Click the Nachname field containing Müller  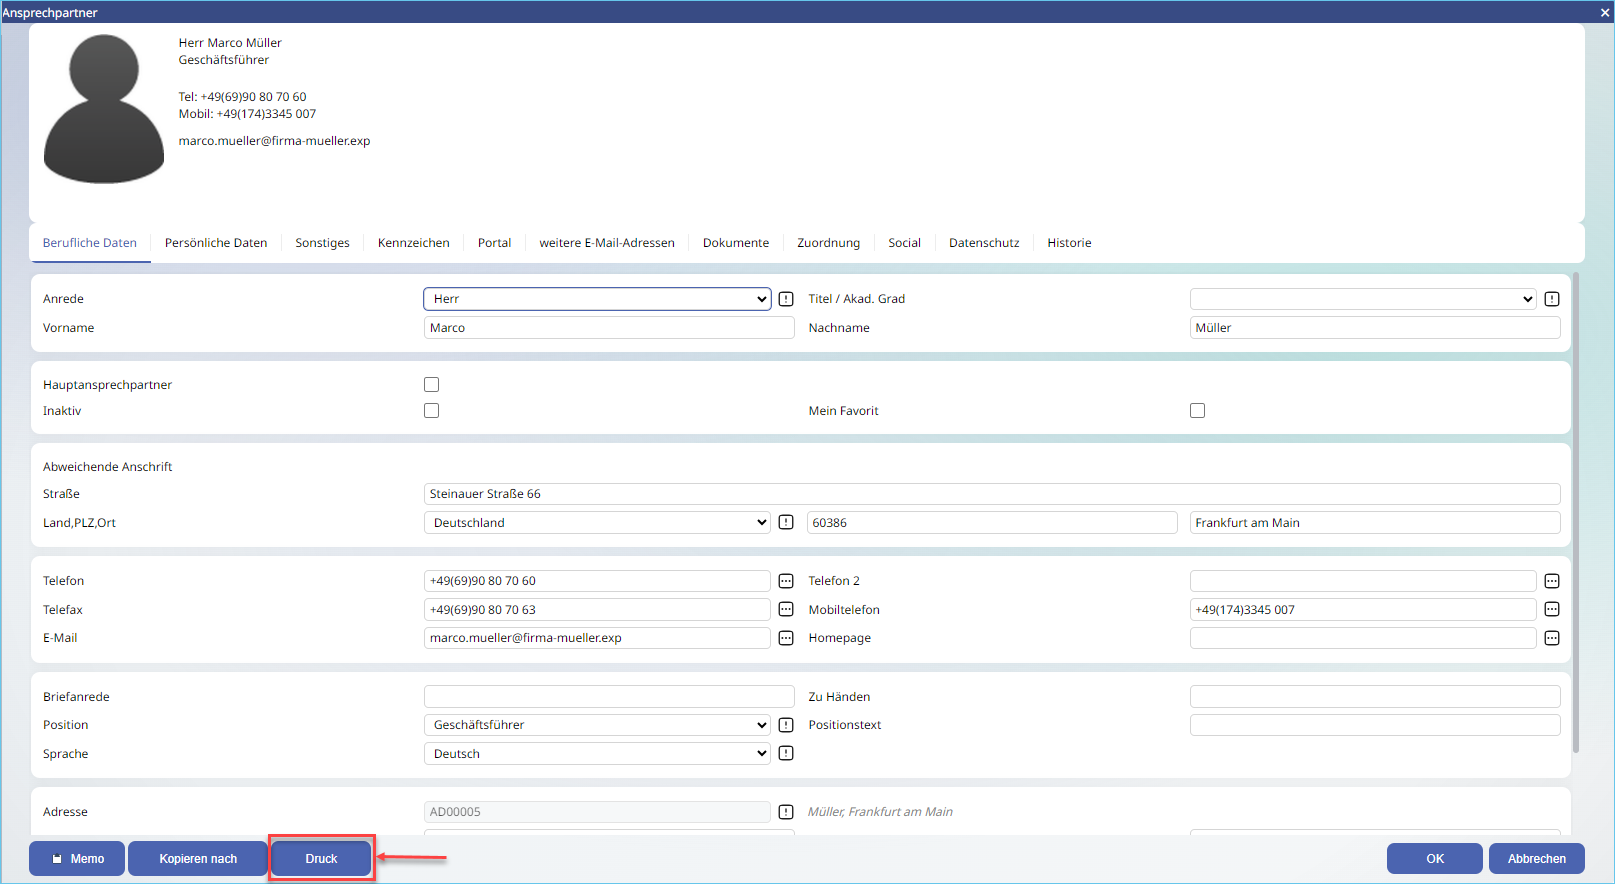click(x=1375, y=328)
